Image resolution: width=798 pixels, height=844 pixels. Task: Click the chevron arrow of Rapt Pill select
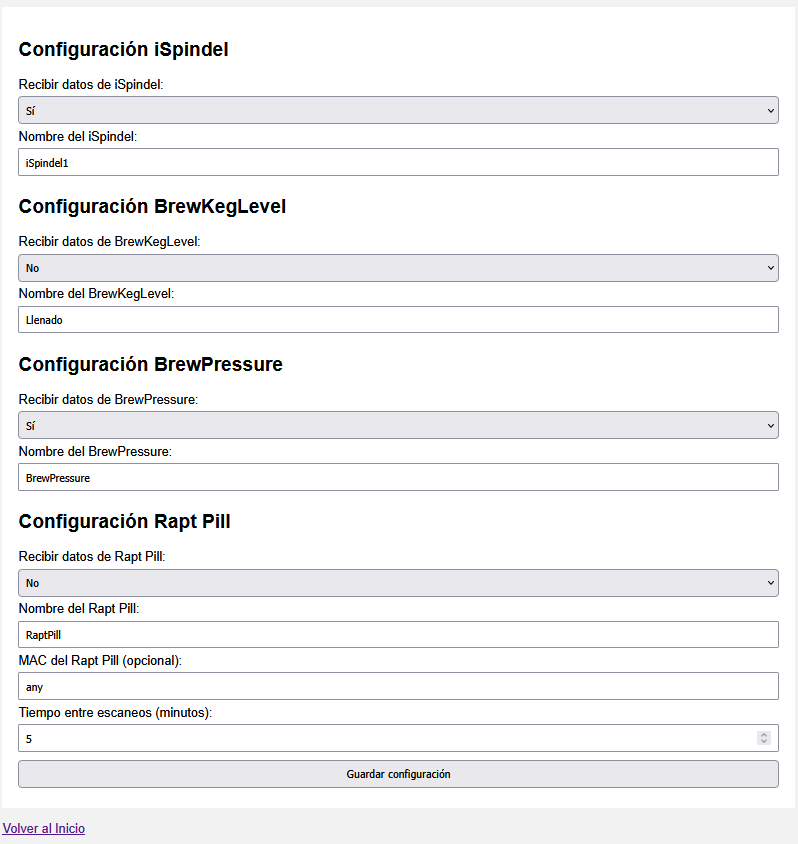[771, 583]
